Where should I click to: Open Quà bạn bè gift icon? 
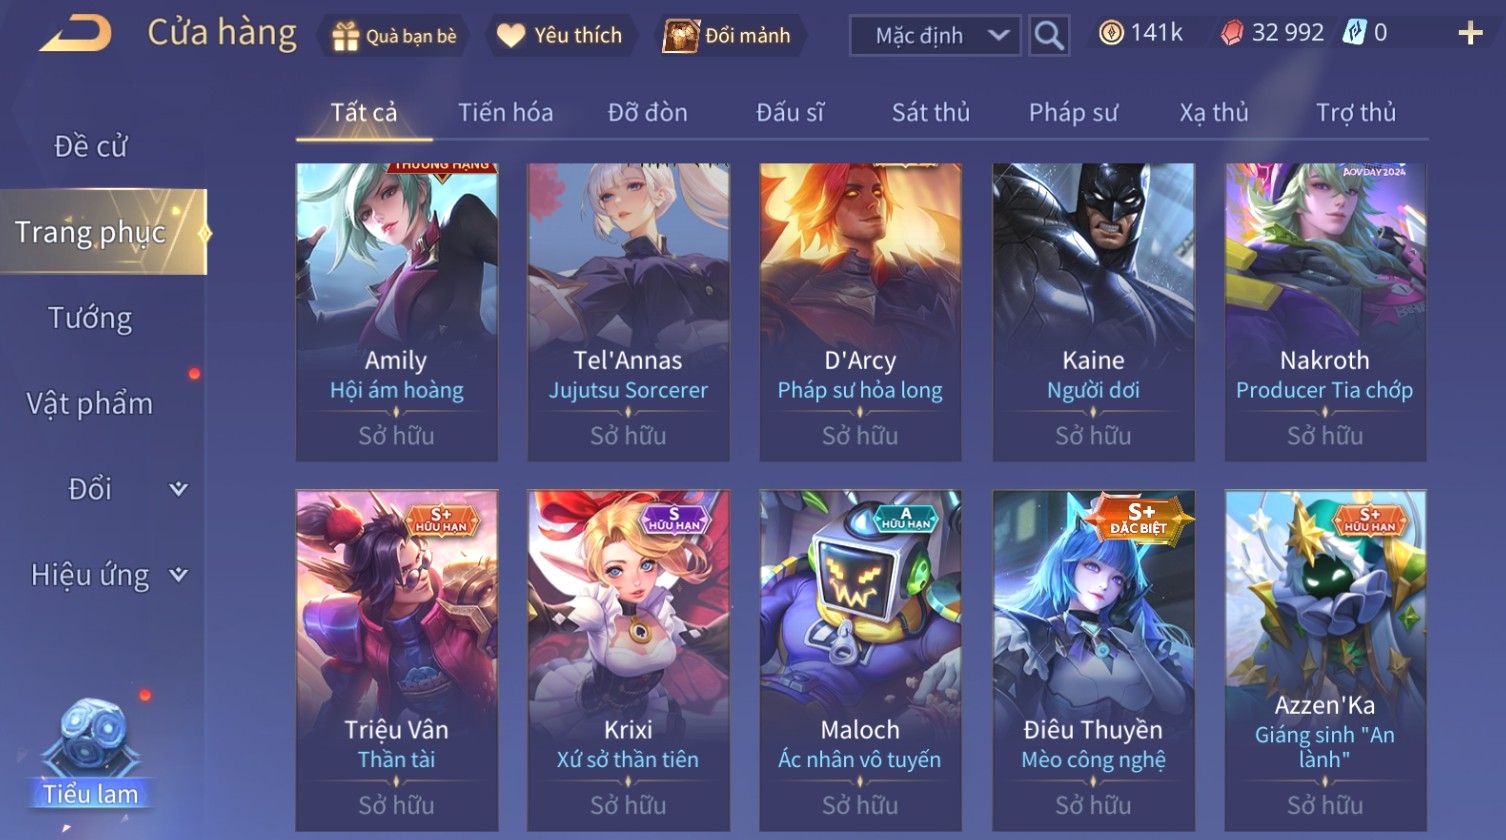click(x=345, y=36)
